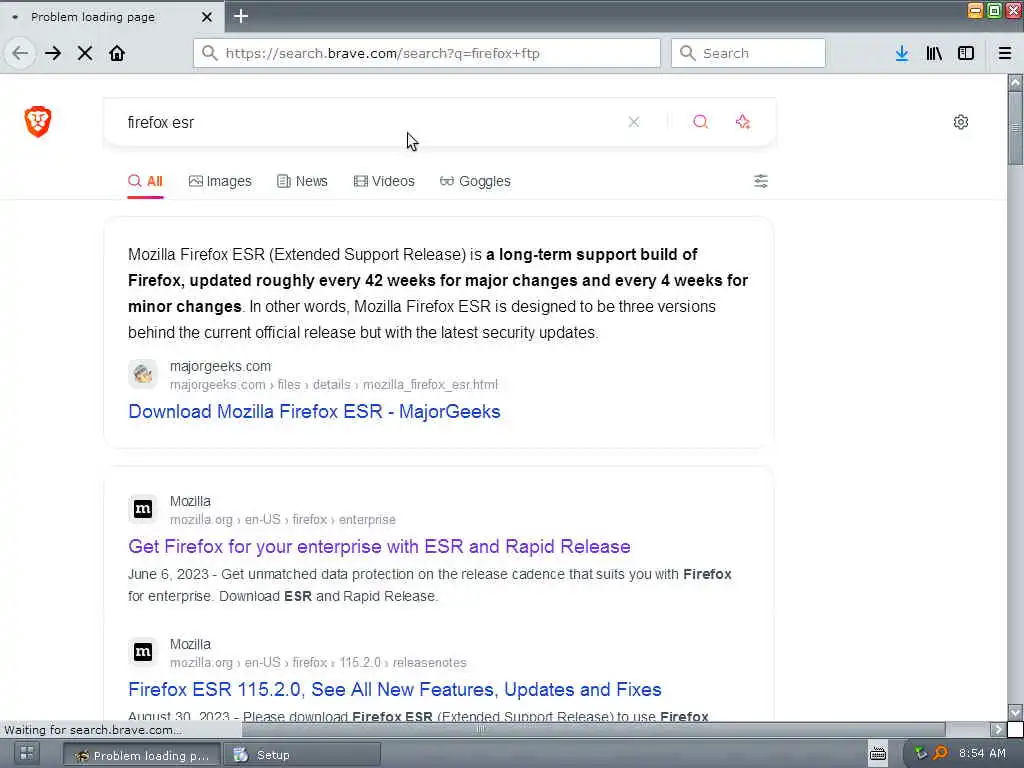This screenshot has height=768, width=1024.
Task: Focus the toolbar Search box
Action: coord(748,53)
